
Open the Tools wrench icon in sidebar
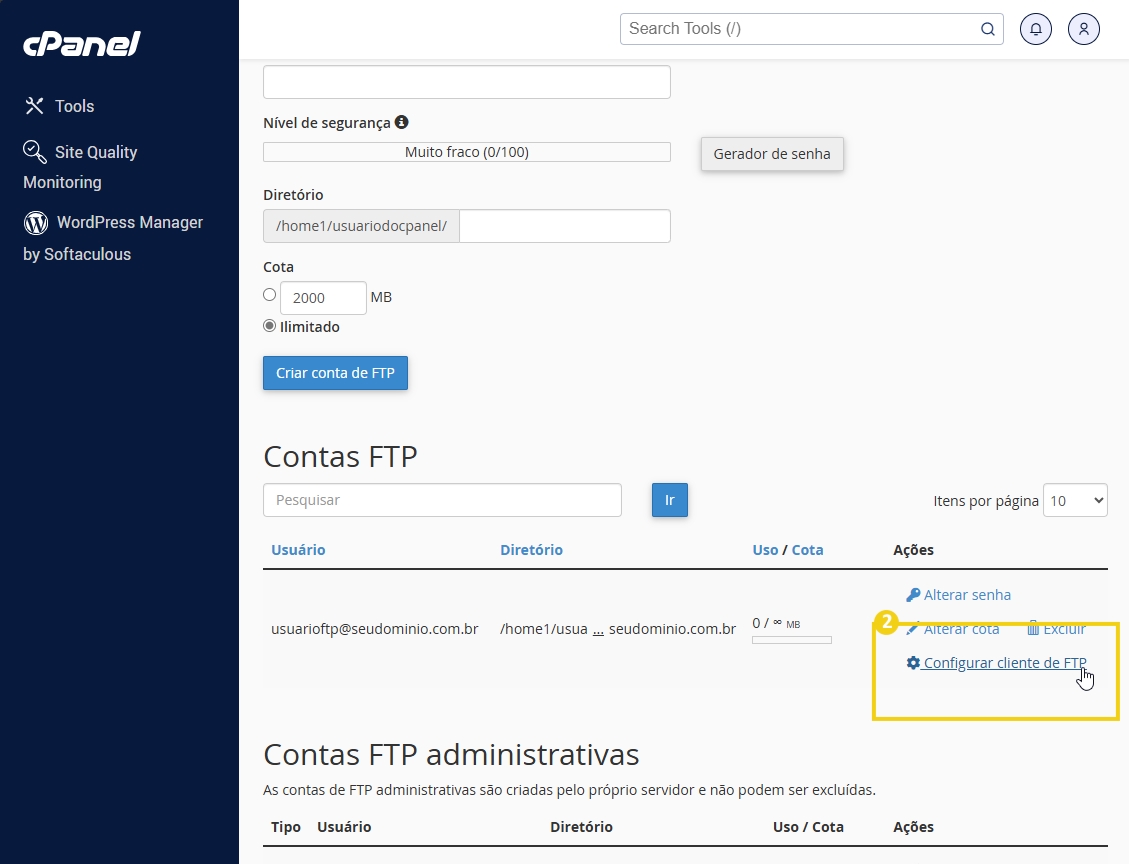tap(34, 106)
